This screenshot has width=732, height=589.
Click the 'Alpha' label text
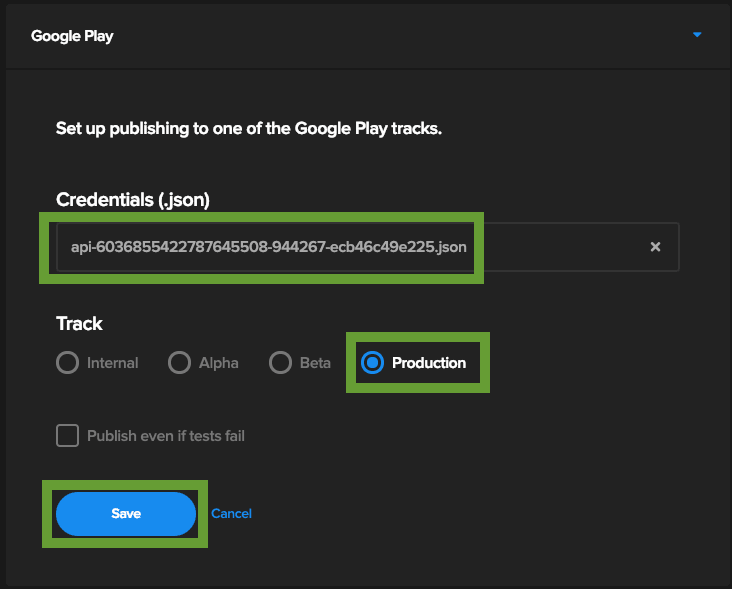click(x=218, y=363)
